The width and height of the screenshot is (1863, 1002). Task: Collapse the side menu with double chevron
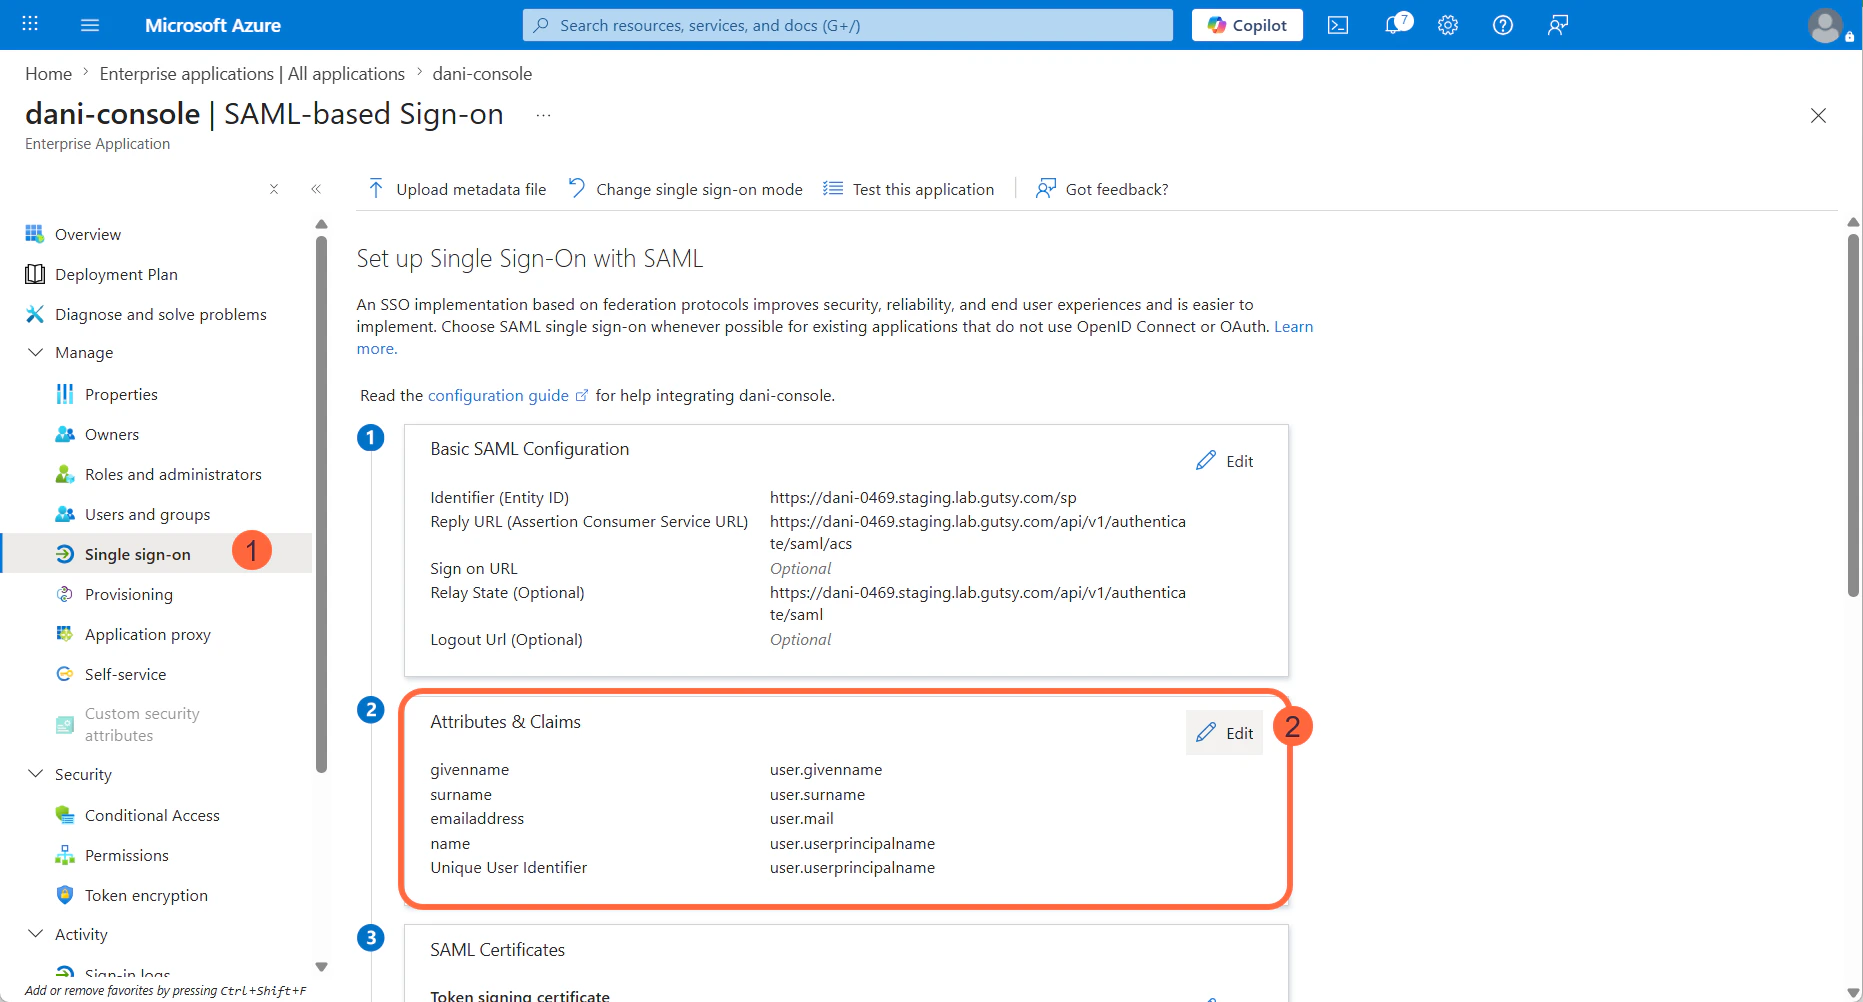(x=316, y=189)
